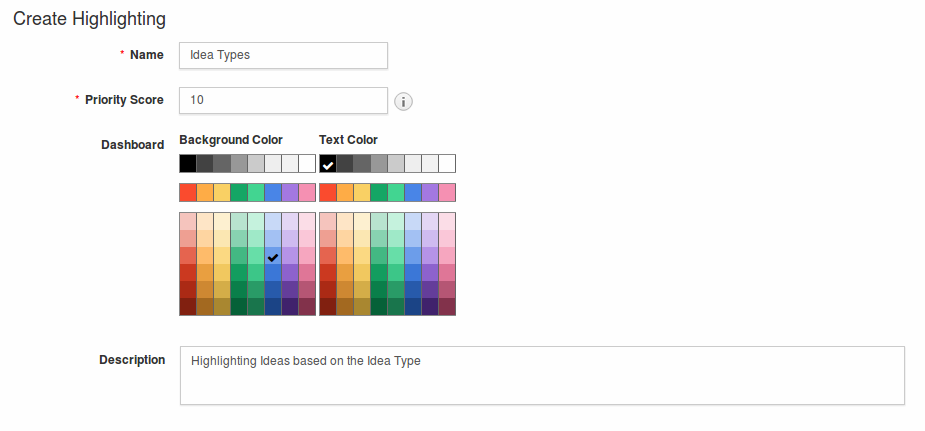This screenshot has width=925, height=431.
Task: Select bright red in Background Color bright row
Action: [188, 192]
